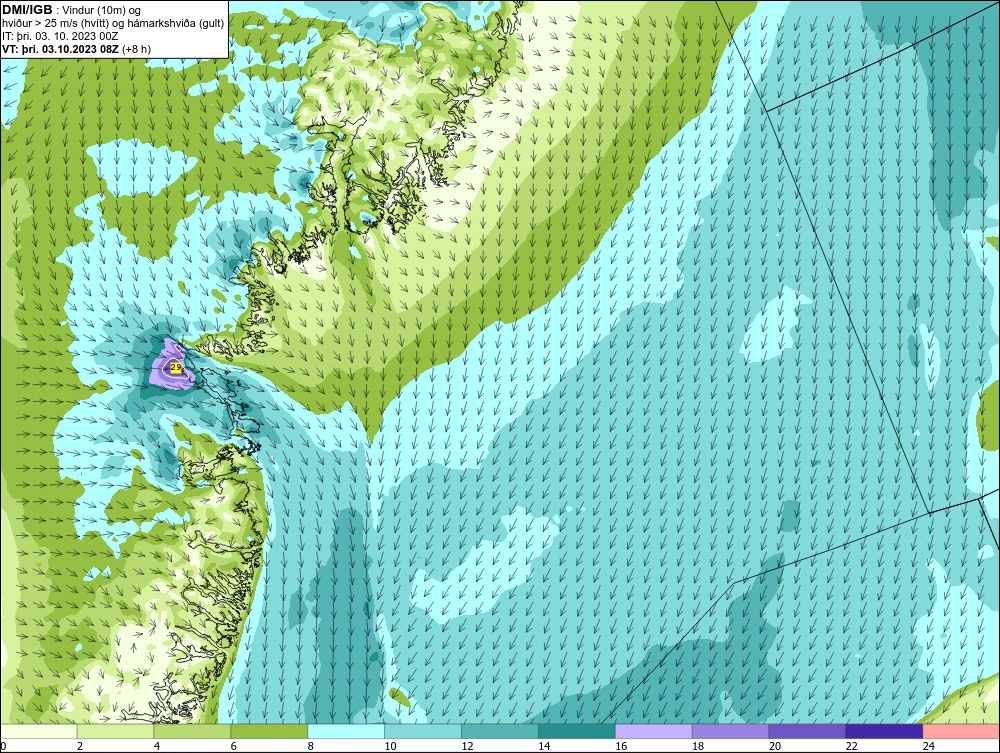Click the yellow 29 maximum gust marker
Screen dimensions: 1000x753
[x=176, y=367]
